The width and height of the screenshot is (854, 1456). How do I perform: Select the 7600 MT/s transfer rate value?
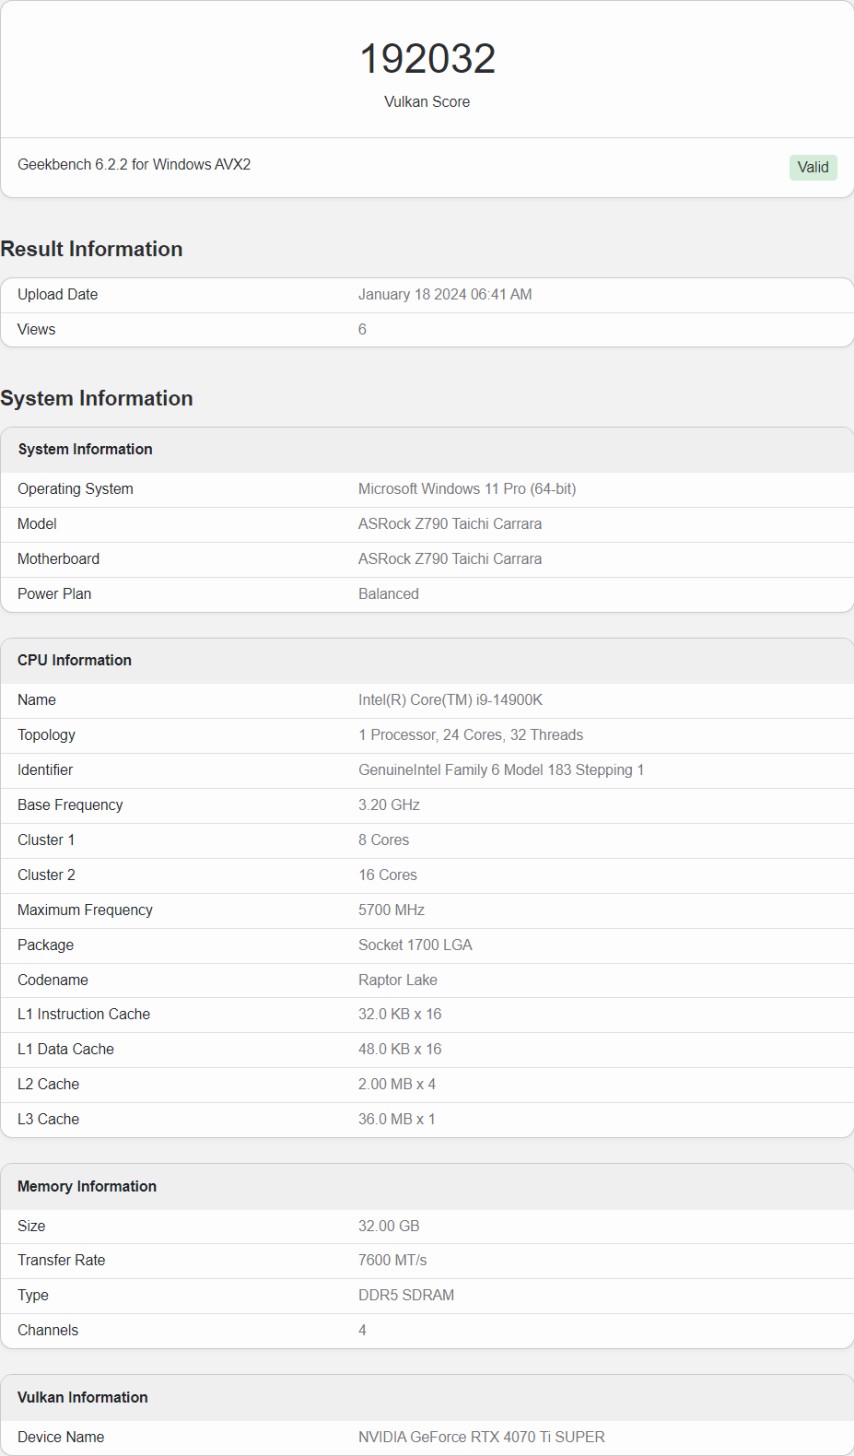click(x=392, y=1260)
